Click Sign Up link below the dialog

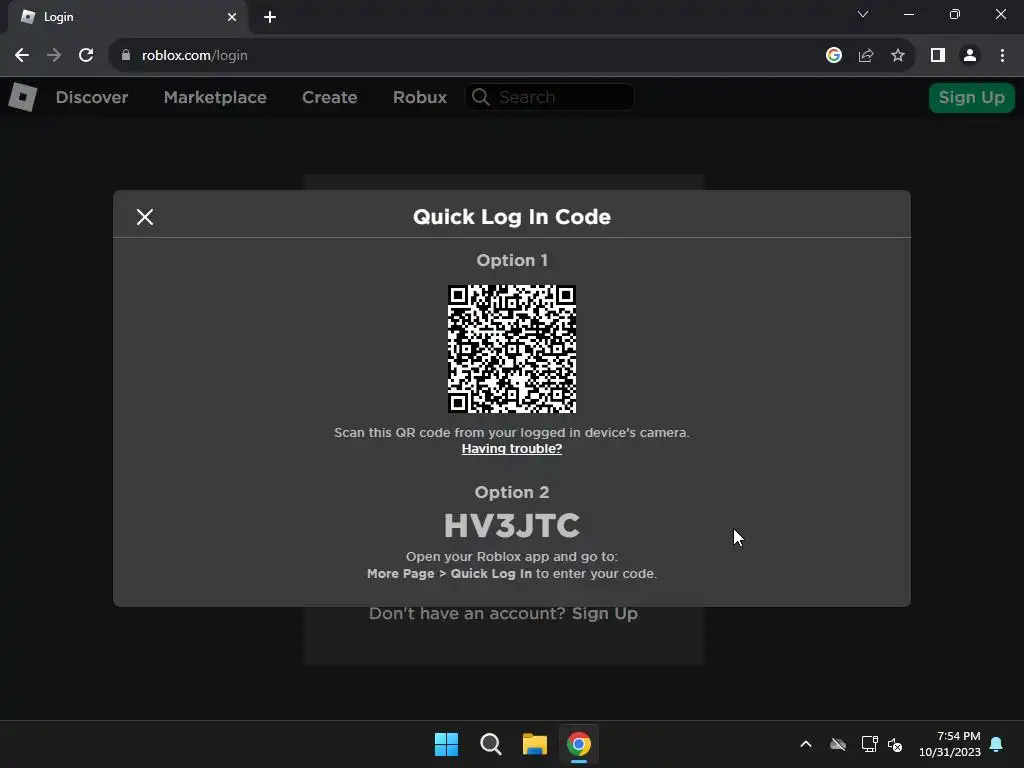[x=605, y=613]
